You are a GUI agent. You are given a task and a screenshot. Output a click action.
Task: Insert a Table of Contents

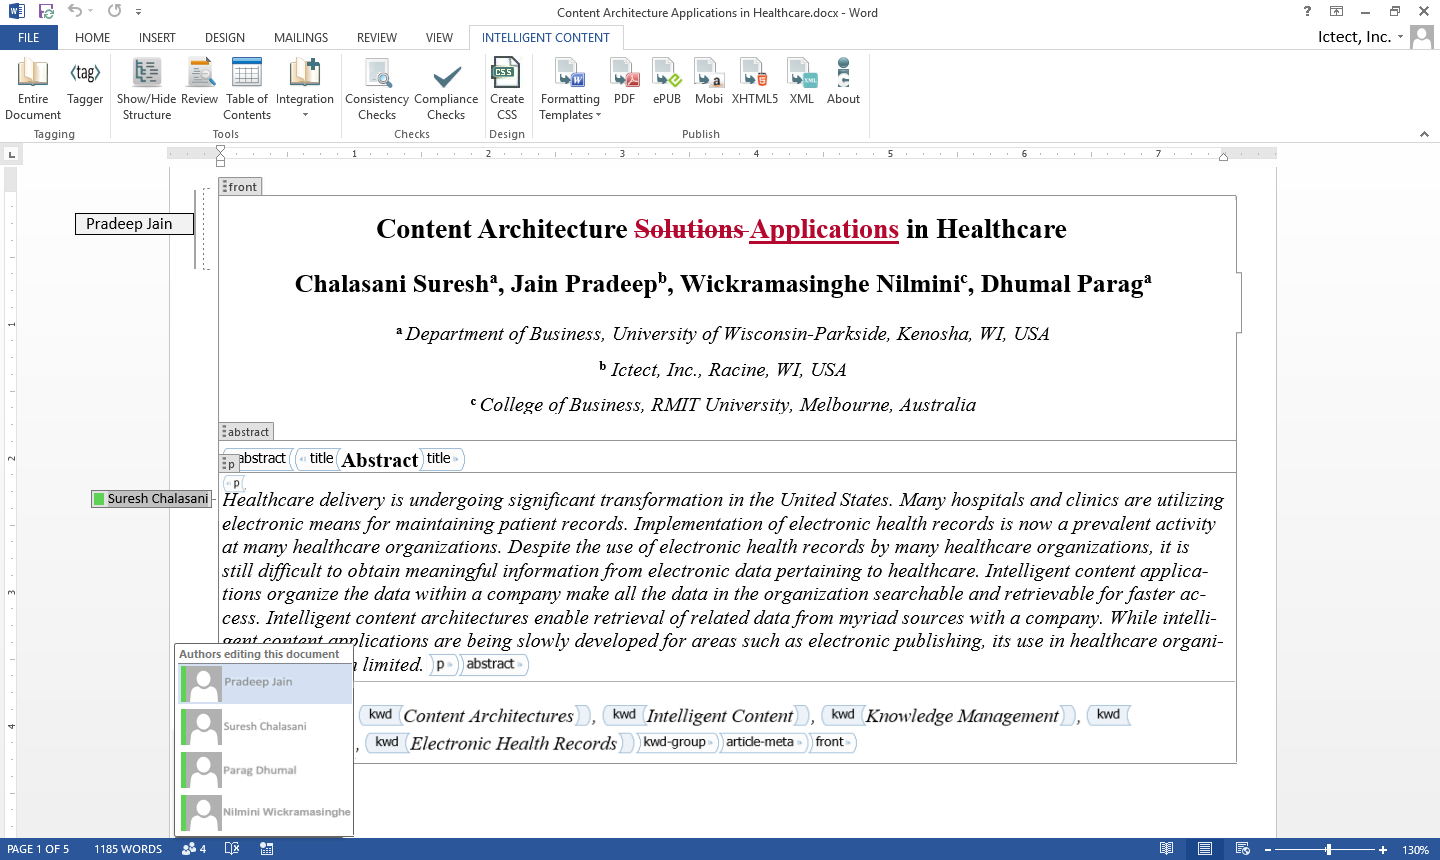pyautogui.click(x=247, y=89)
